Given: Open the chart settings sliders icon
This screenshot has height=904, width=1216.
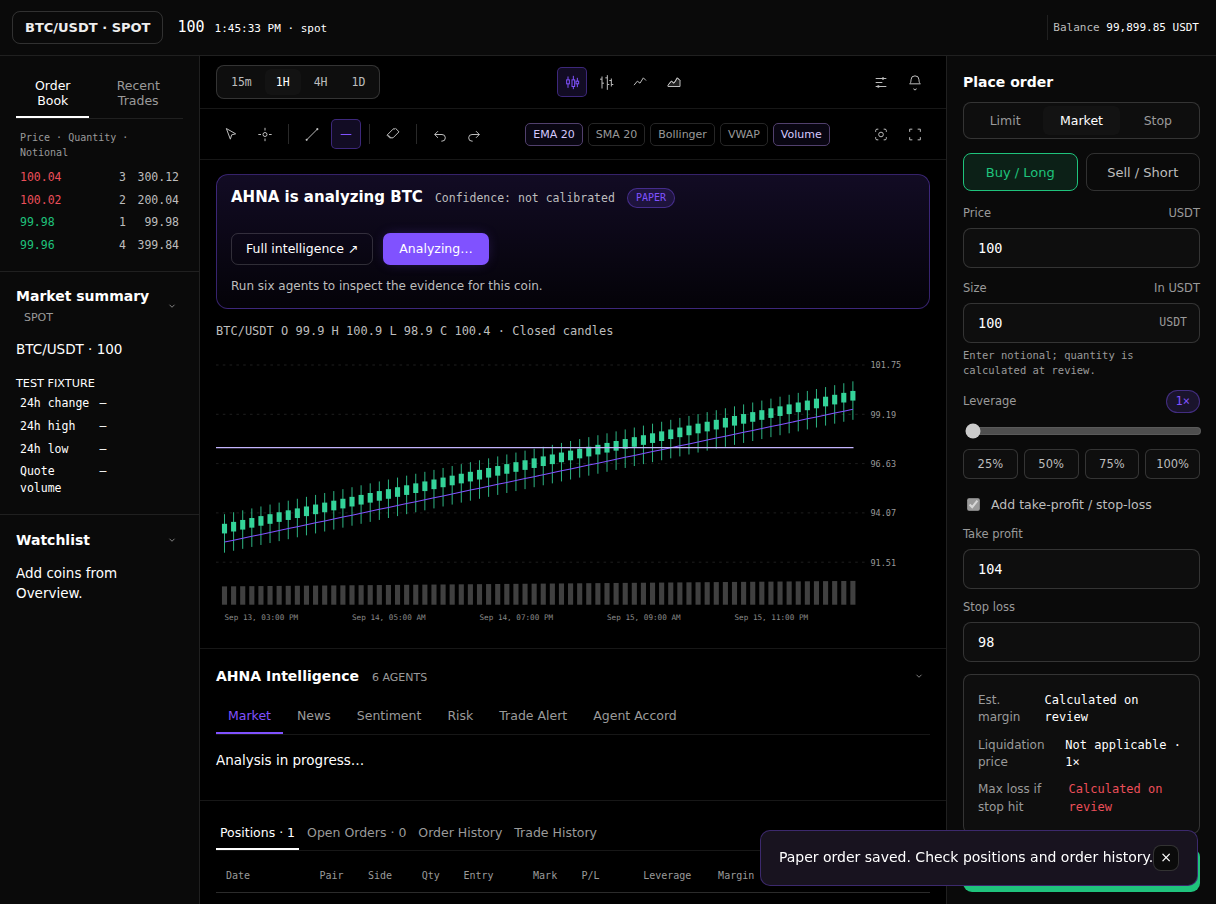Looking at the screenshot, I should [881, 82].
